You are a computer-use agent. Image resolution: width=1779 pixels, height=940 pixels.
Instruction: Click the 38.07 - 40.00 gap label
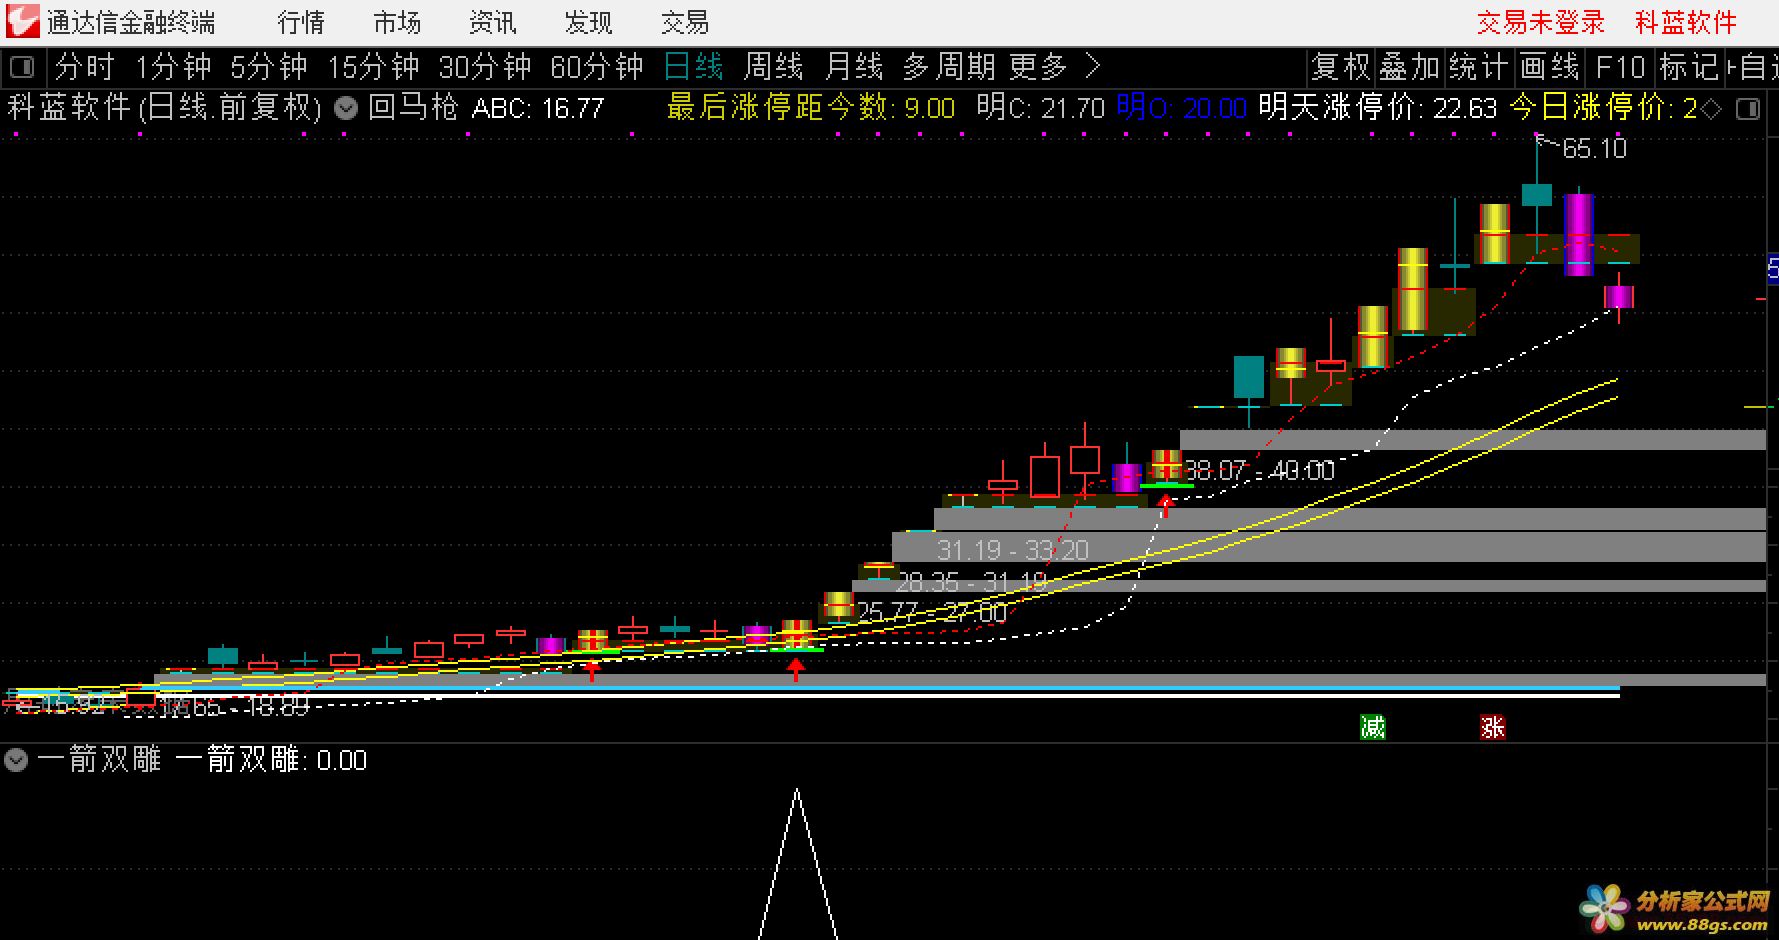tap(1260, 470)
